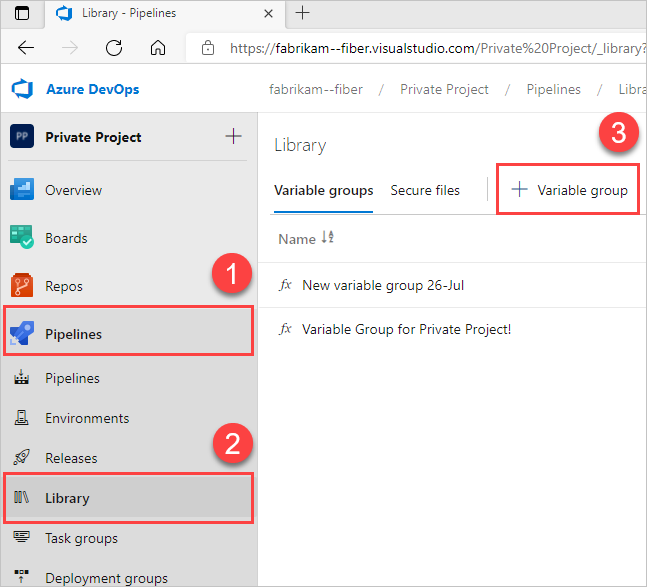Click the Pipelines hub rocket icon
Viewport: 647px width, 587px height.
[x=22, y=332]
